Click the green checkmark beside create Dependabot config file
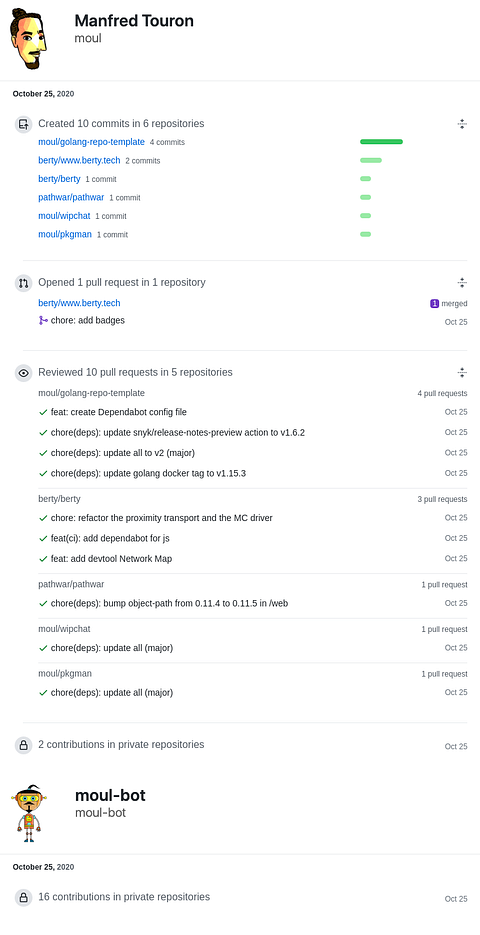 (43, 412)
